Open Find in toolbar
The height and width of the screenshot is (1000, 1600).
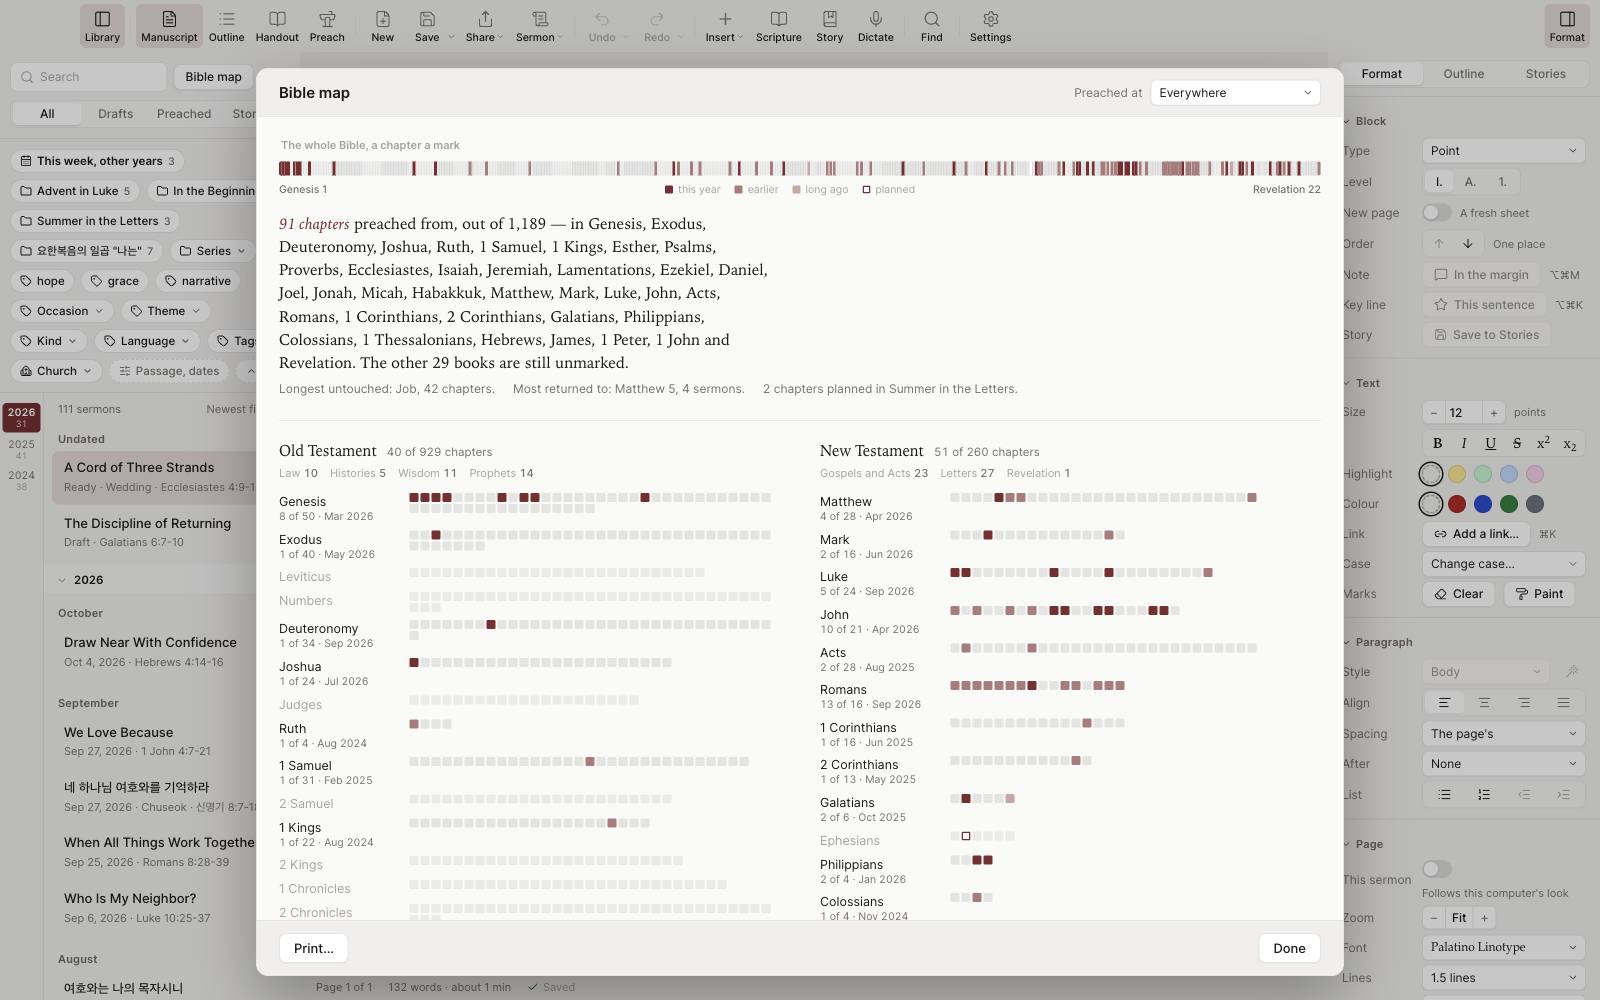point(932,26)
